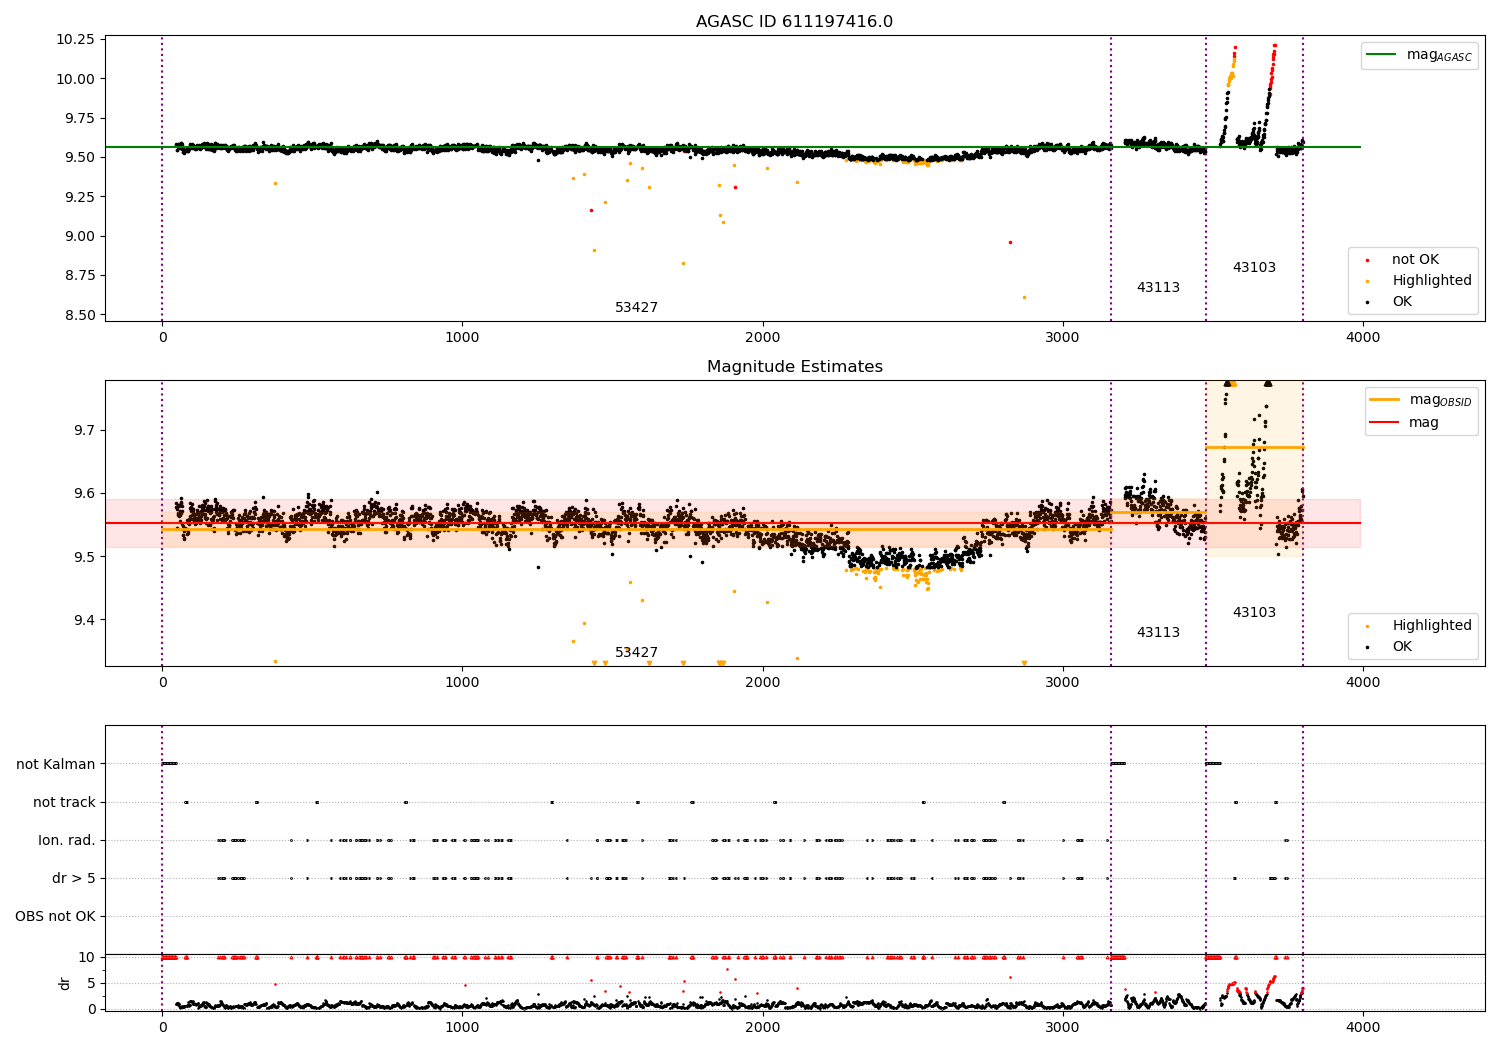Click the 'dr' y-axis label of the bottom strip
The image size is (1500, 1050).
point(65,983)
